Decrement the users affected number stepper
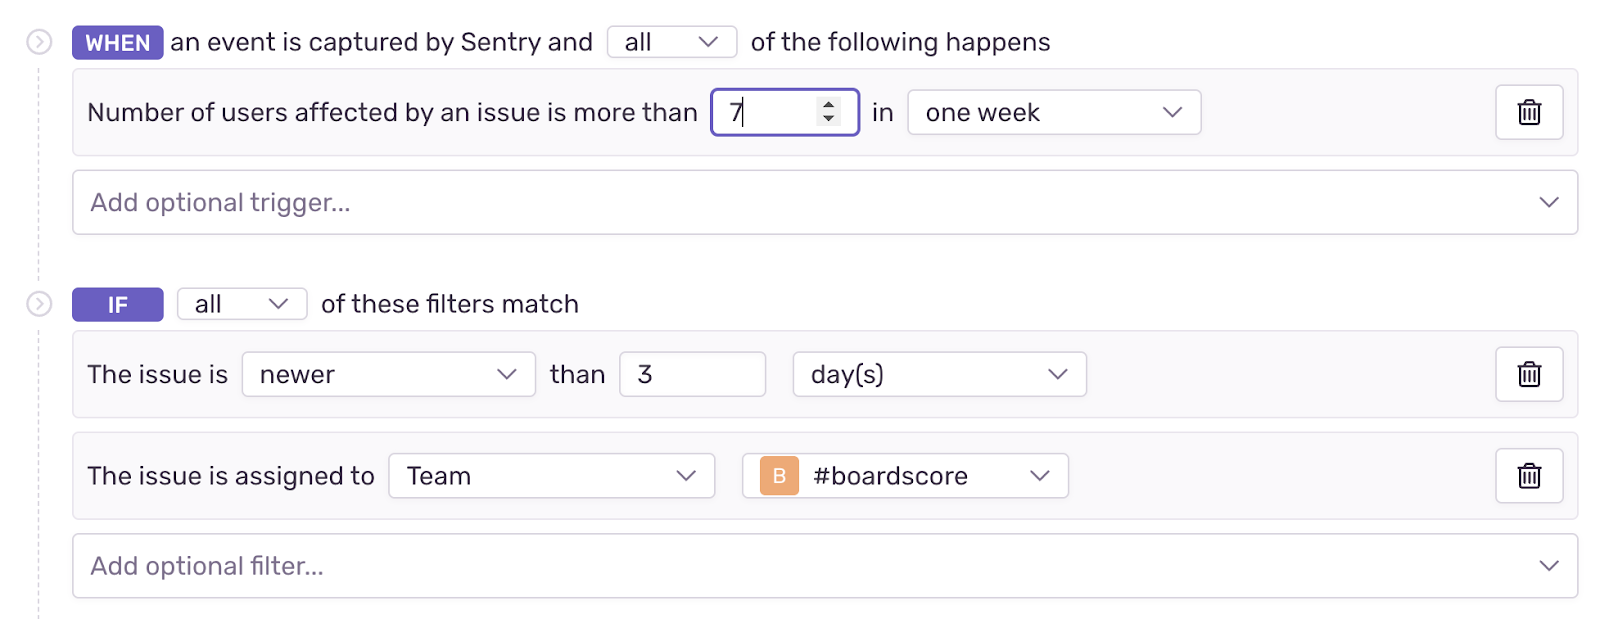Screen dimensions: 1600x619 (828, 119)
